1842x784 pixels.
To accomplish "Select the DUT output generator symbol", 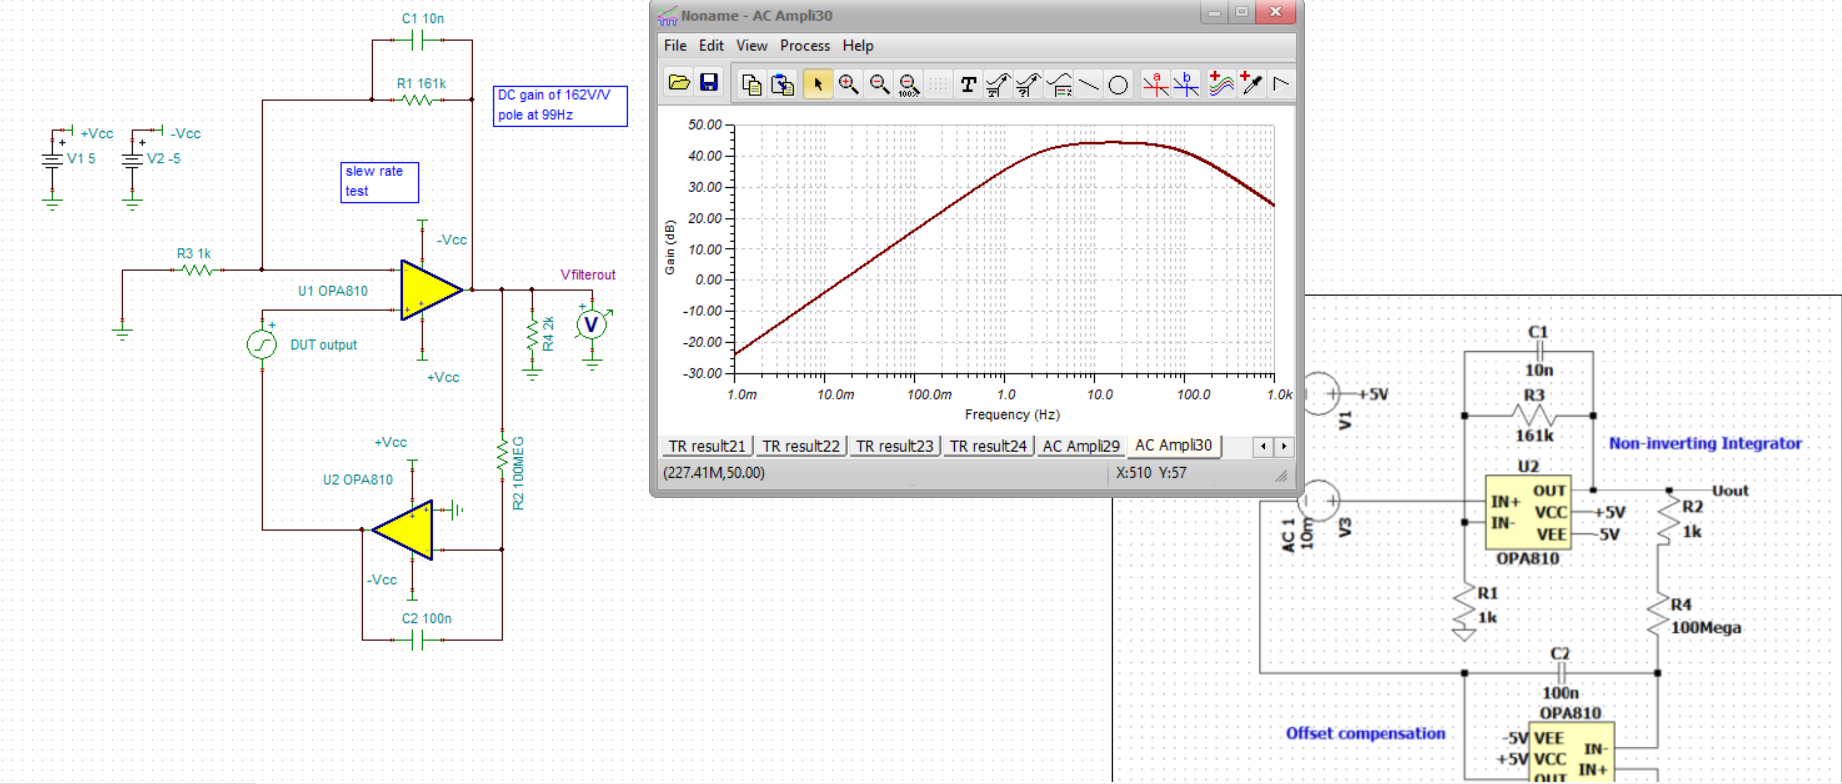I will 261,343.
